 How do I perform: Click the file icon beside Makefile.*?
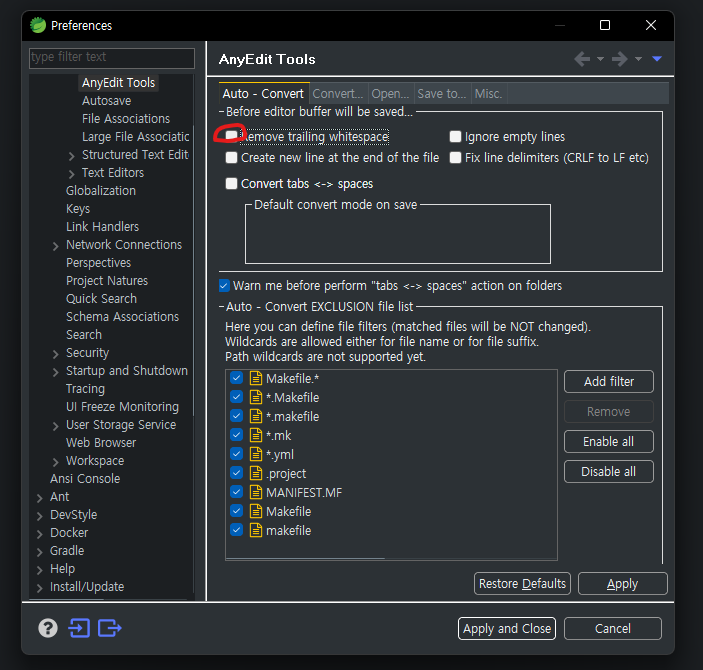click(256, 379)
